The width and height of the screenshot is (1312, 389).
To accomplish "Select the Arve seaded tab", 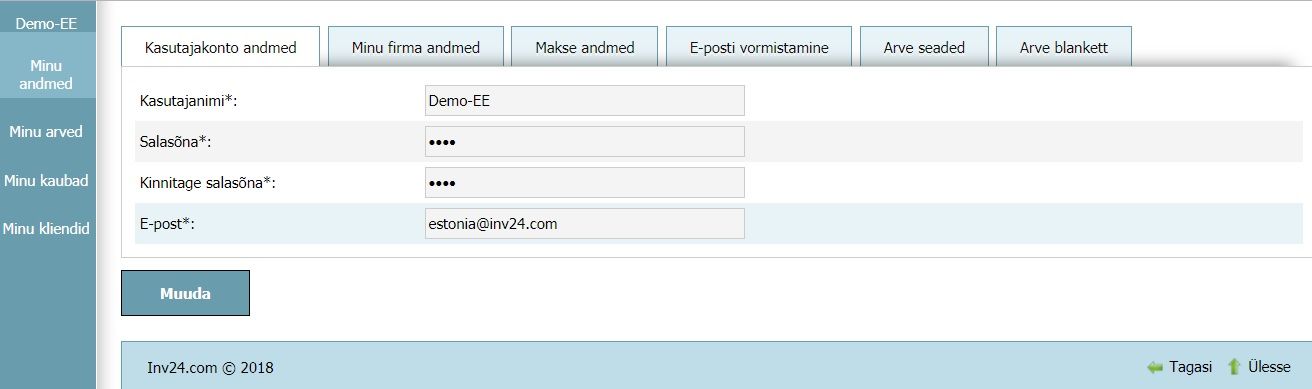I will coord(924,47).
